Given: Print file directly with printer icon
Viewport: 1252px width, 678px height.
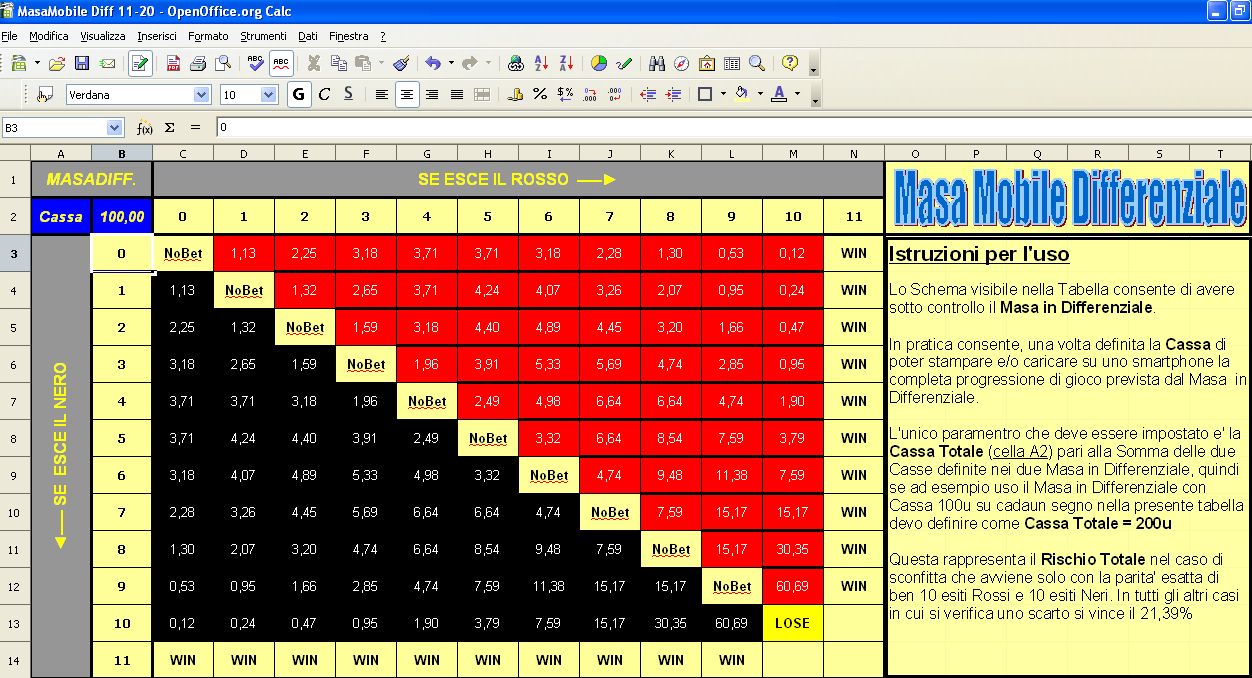Looking at the screenshot, I should point(198,63).
